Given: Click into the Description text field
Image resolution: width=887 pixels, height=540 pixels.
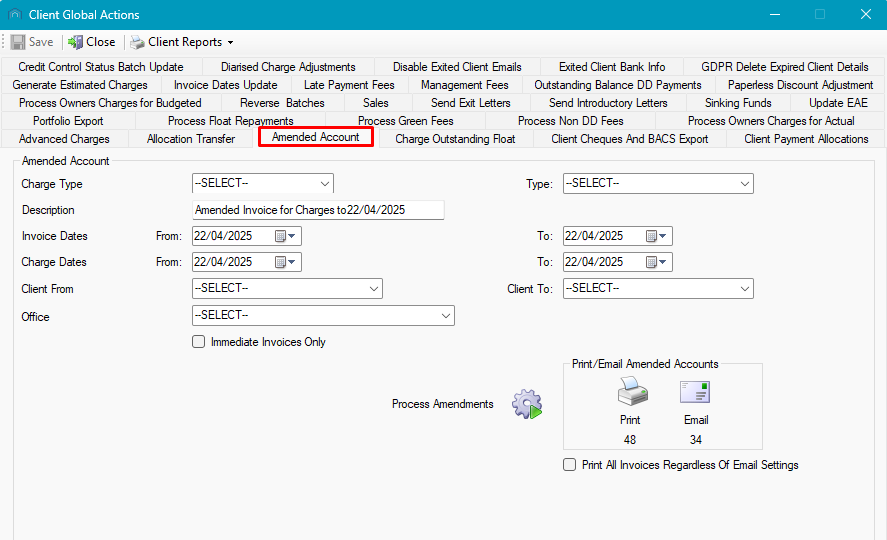Looking at the screenshot, I should pyautogui.click(x=317, y=210).
